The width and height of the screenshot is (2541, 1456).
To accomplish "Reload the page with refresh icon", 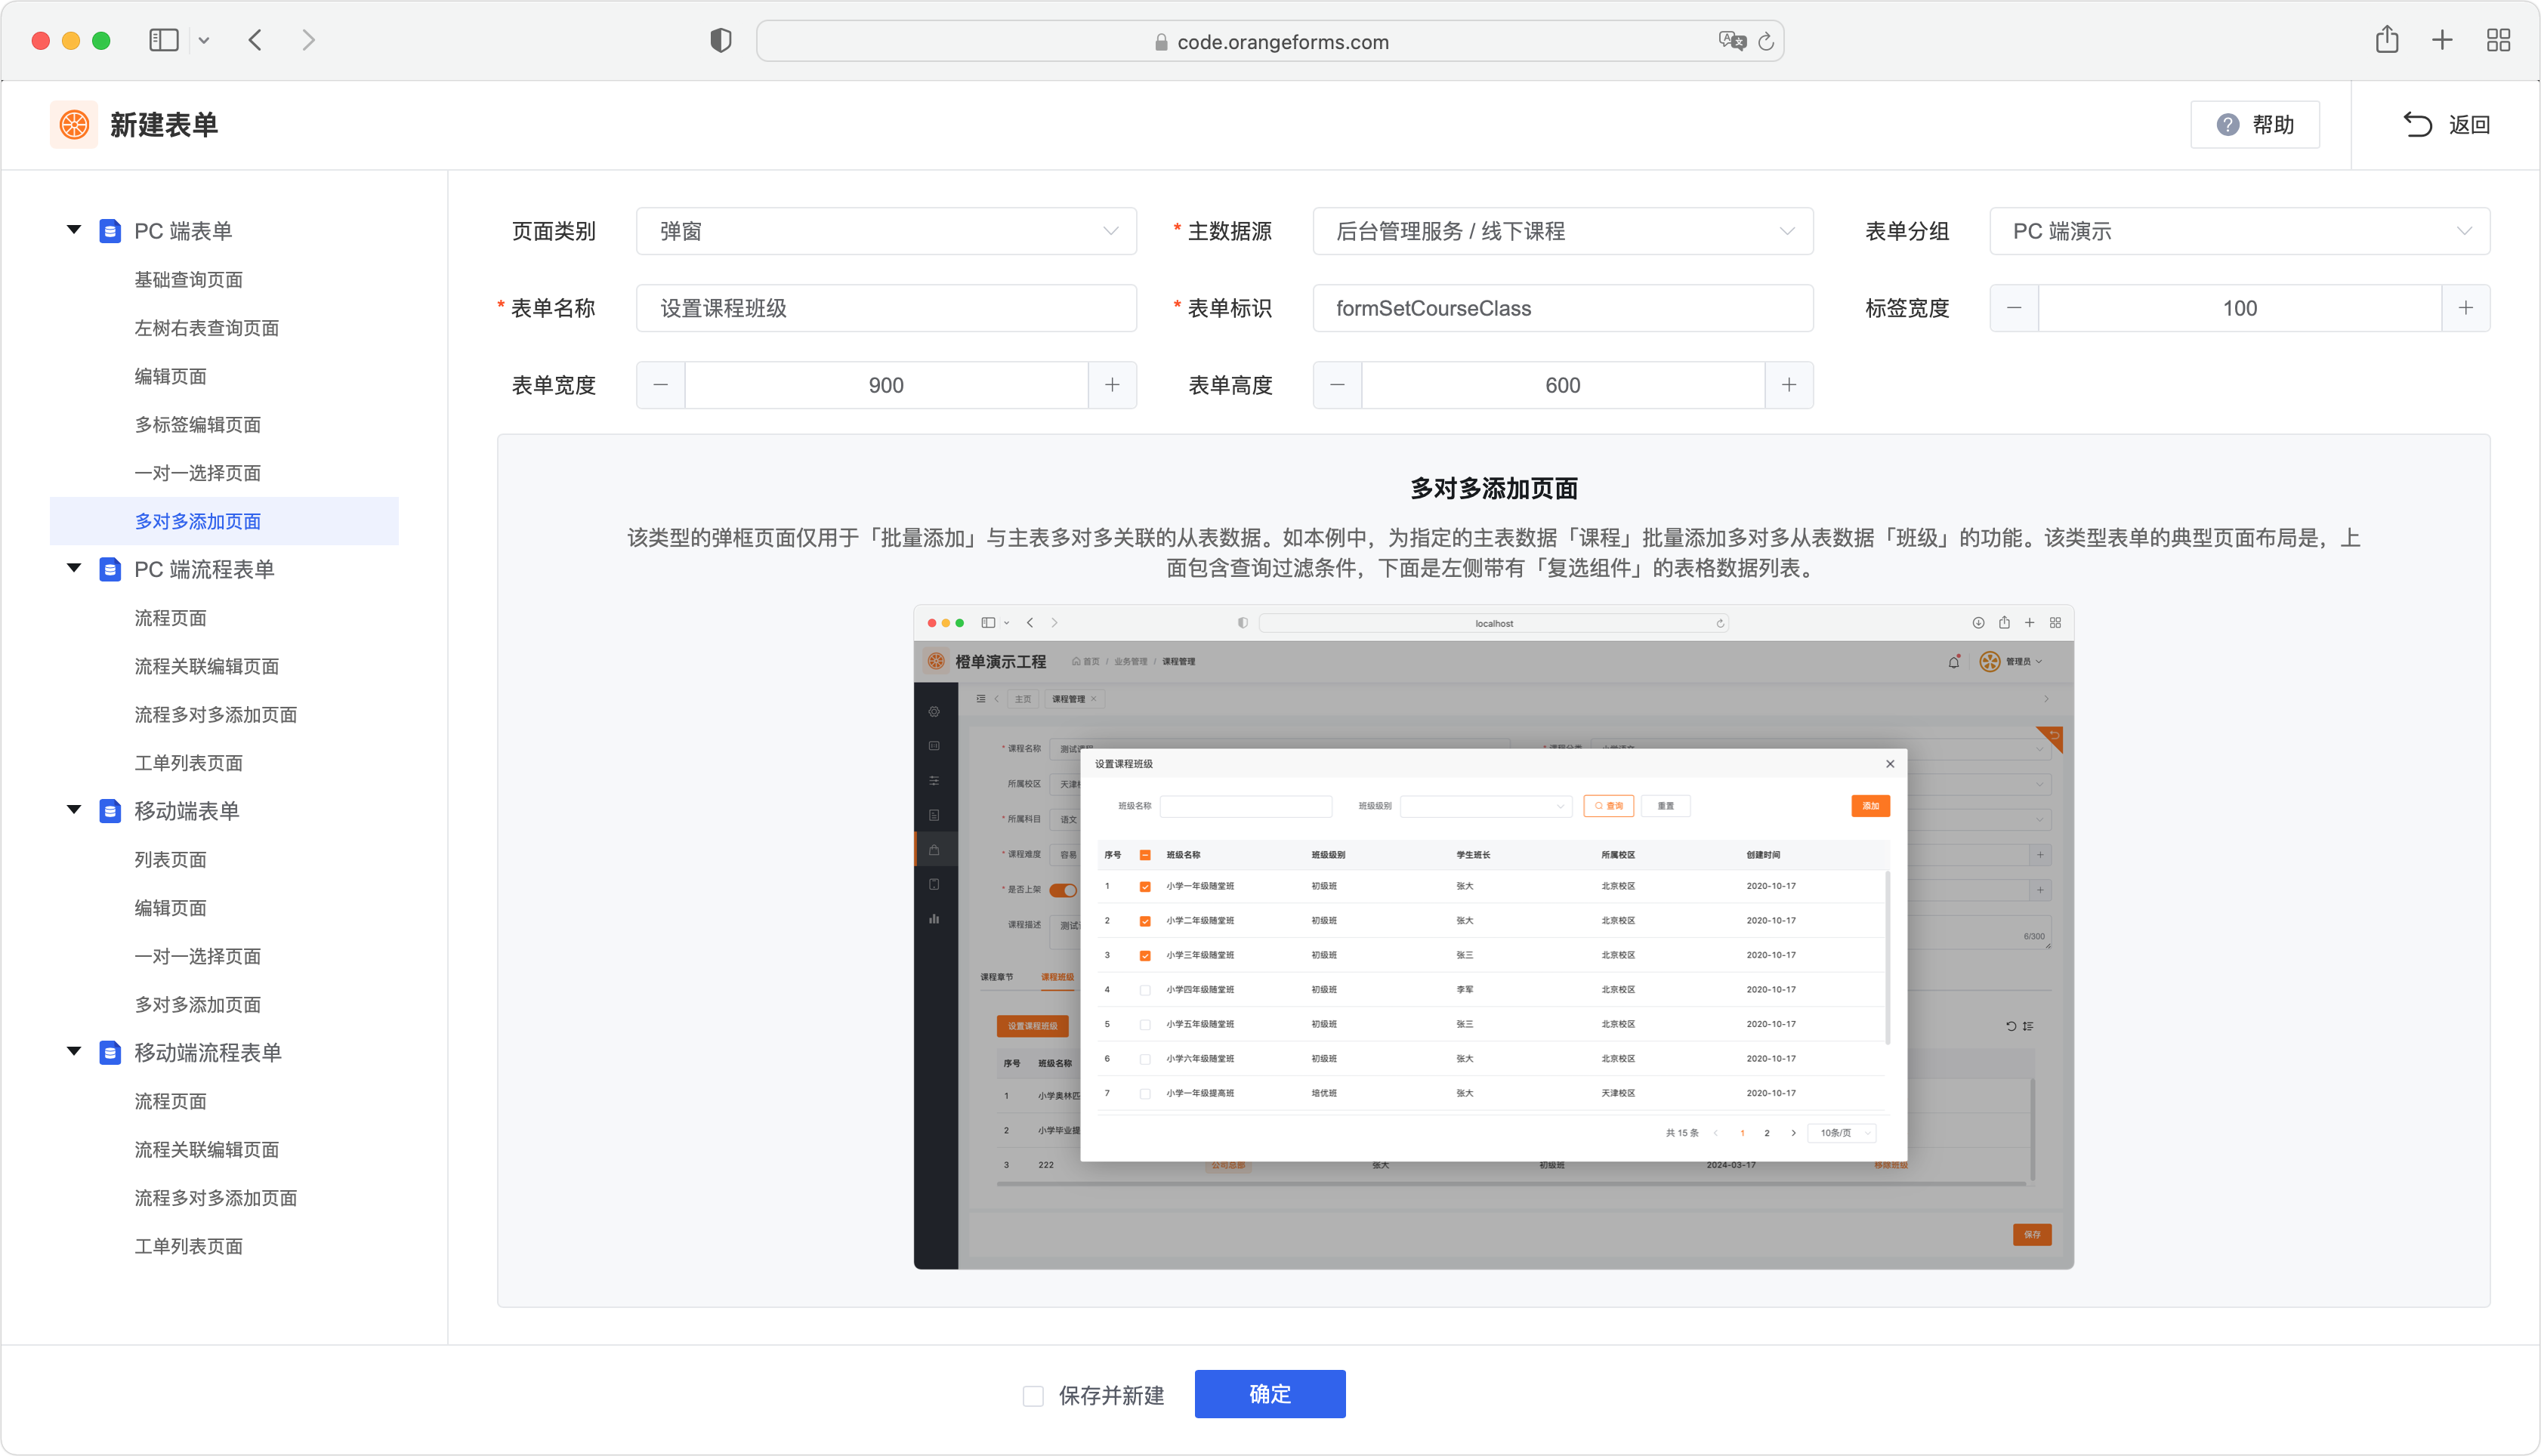I will 1766,41.
